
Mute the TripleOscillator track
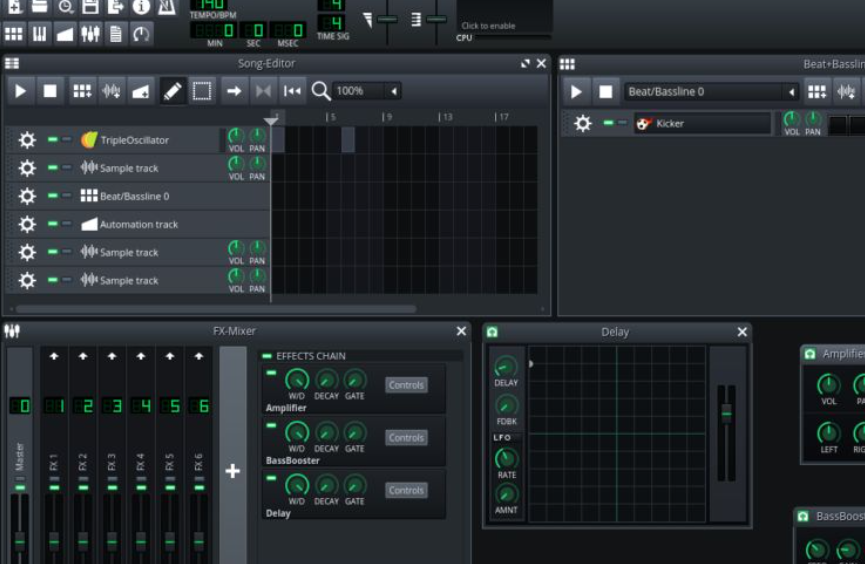(x=52, y=140)
